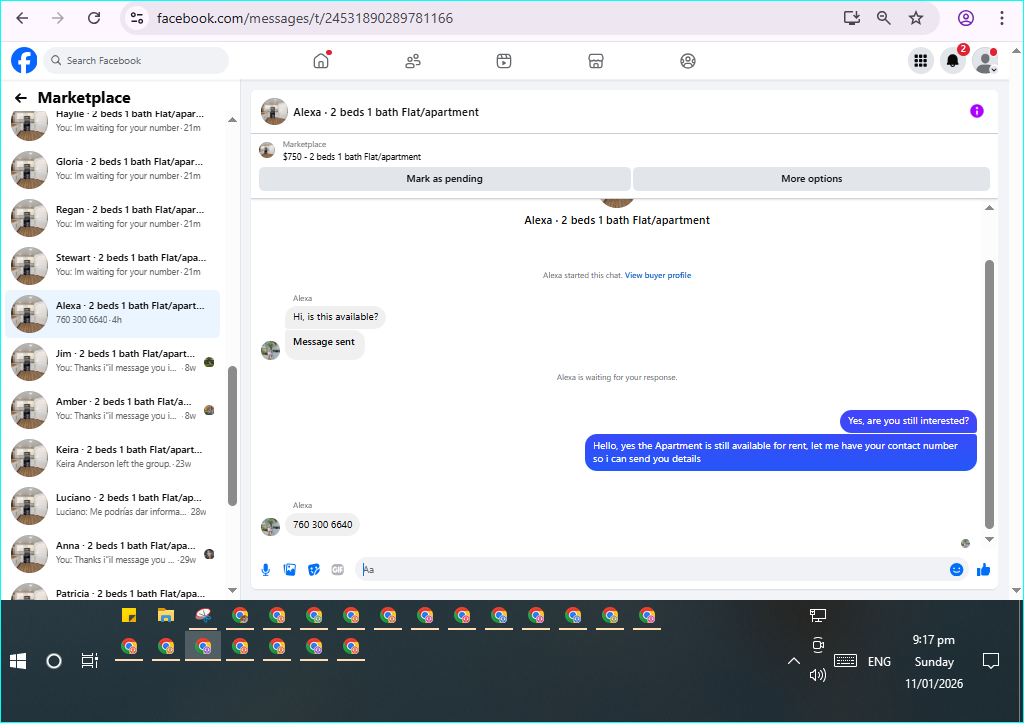This screenshot has height=723, width=1024.
Task: Open Stewart conversation in the list
Action: [x=113, y=265]
